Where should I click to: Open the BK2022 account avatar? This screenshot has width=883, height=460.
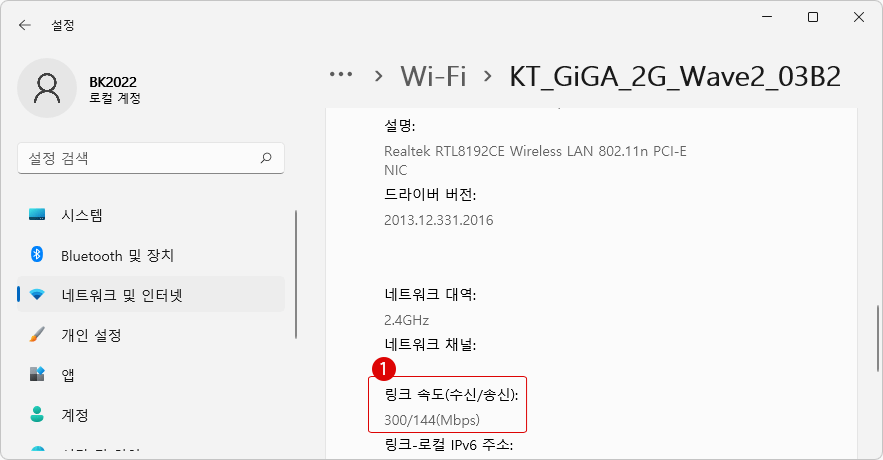47,88
